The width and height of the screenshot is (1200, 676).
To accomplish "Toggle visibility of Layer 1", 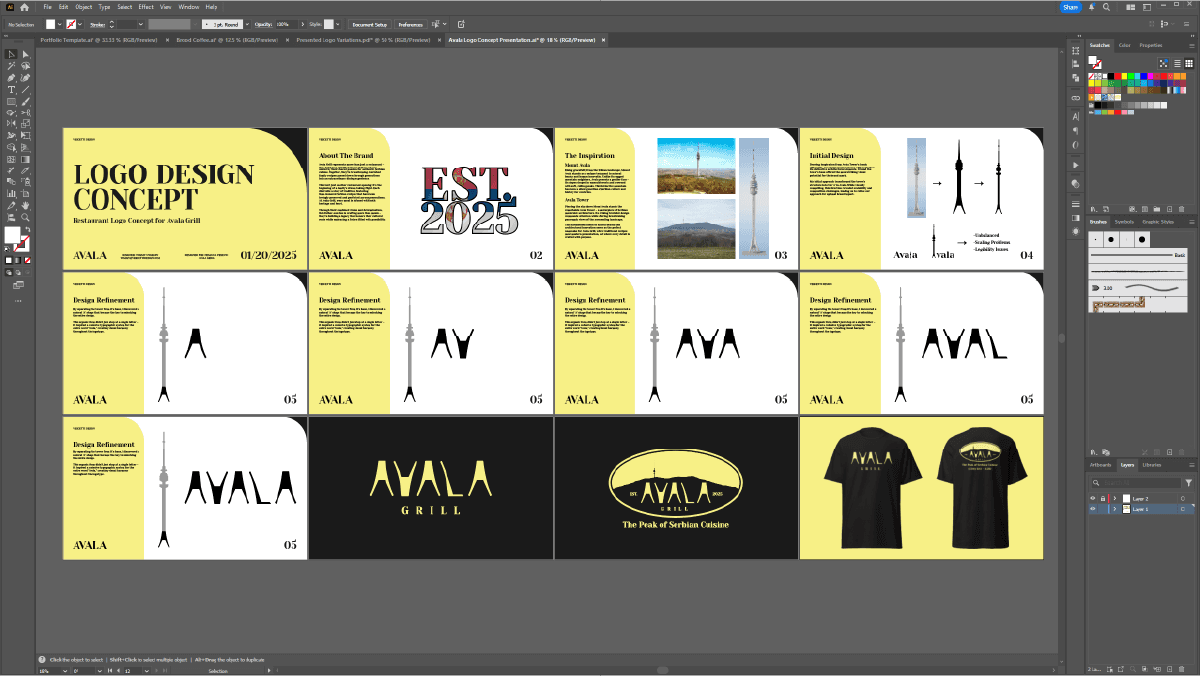I will click(1092, 509).
